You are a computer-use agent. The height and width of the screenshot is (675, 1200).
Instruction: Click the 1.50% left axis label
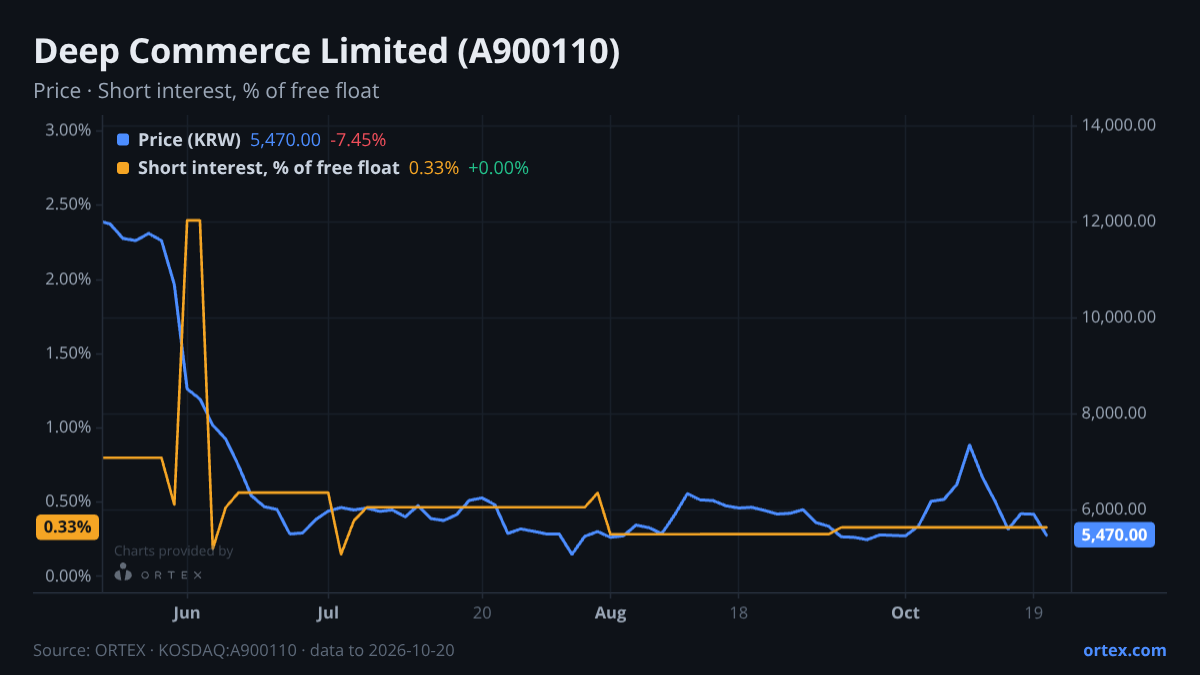pos(68,353)
